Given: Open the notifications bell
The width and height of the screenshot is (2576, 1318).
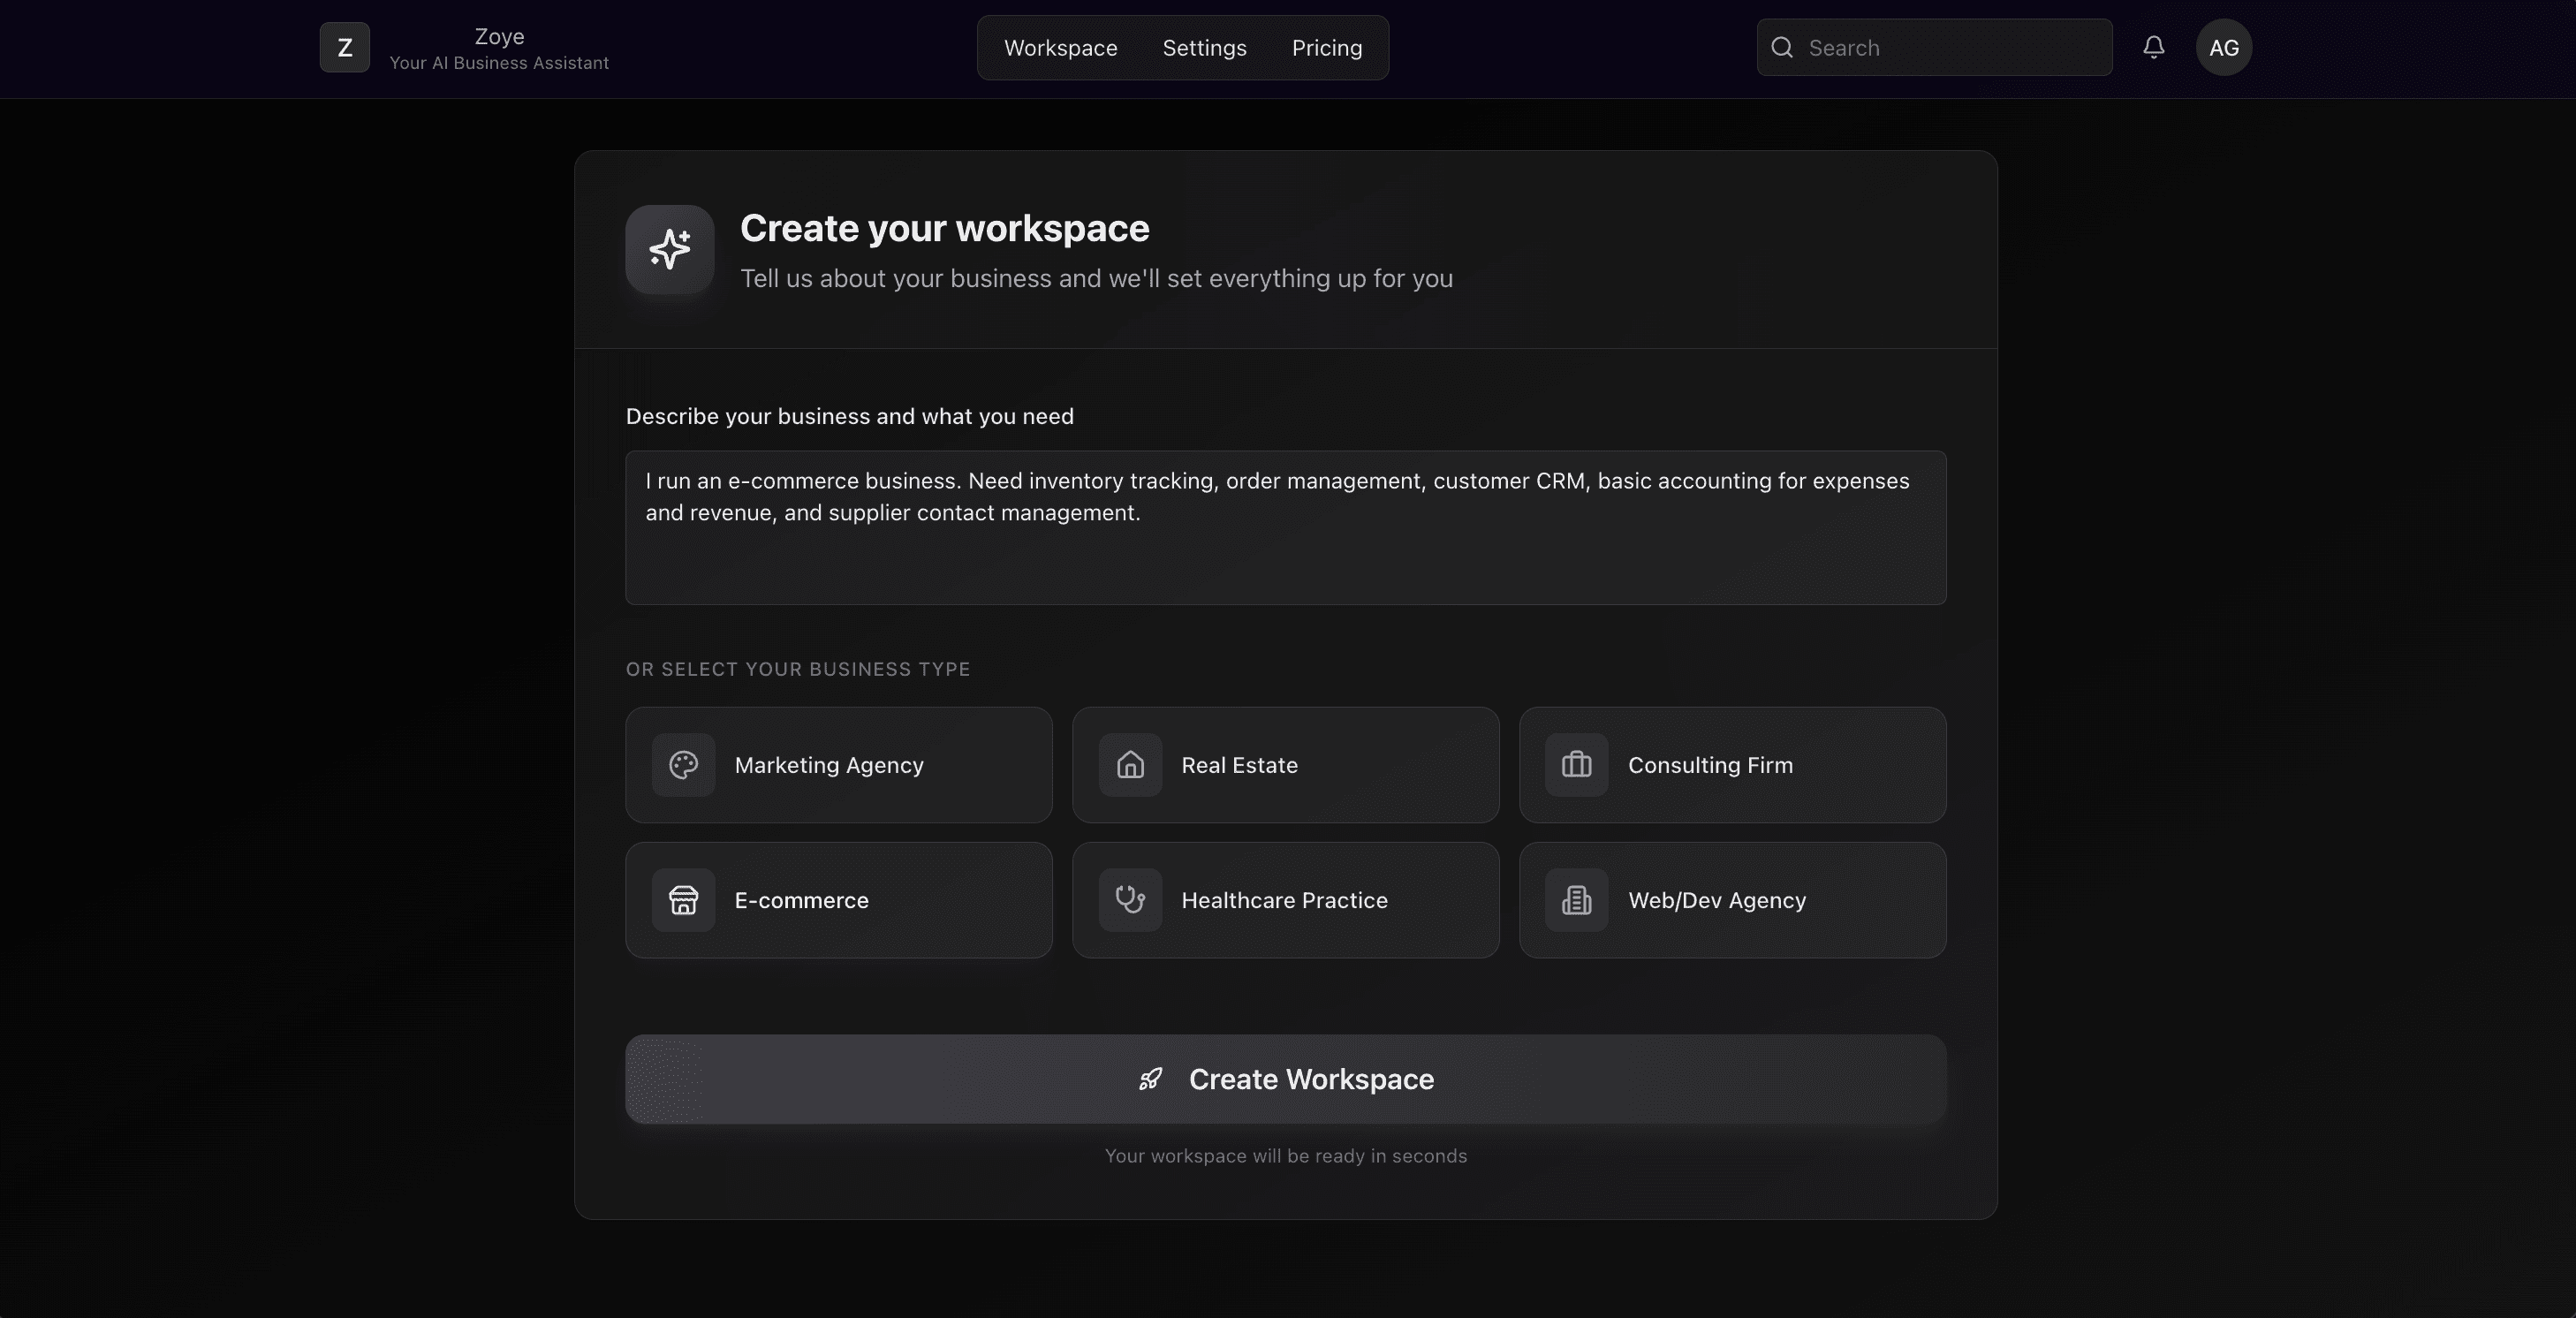Looking at the screenshot, I should point(2153,47).
